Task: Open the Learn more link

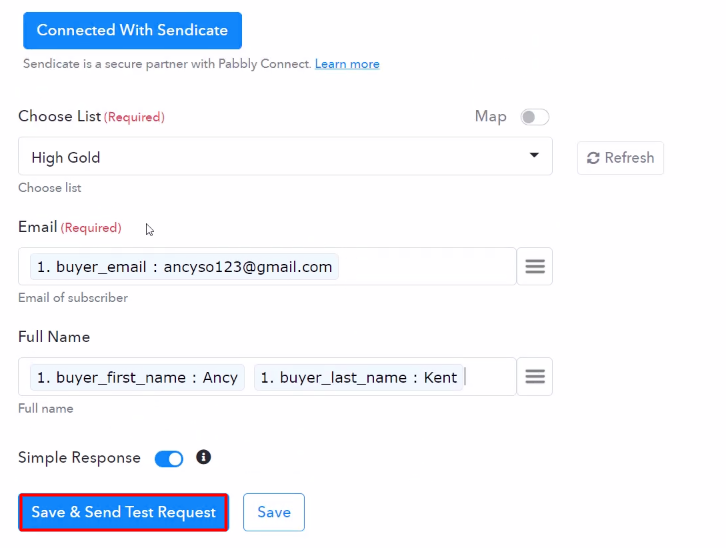Action: tap(347, 64)
